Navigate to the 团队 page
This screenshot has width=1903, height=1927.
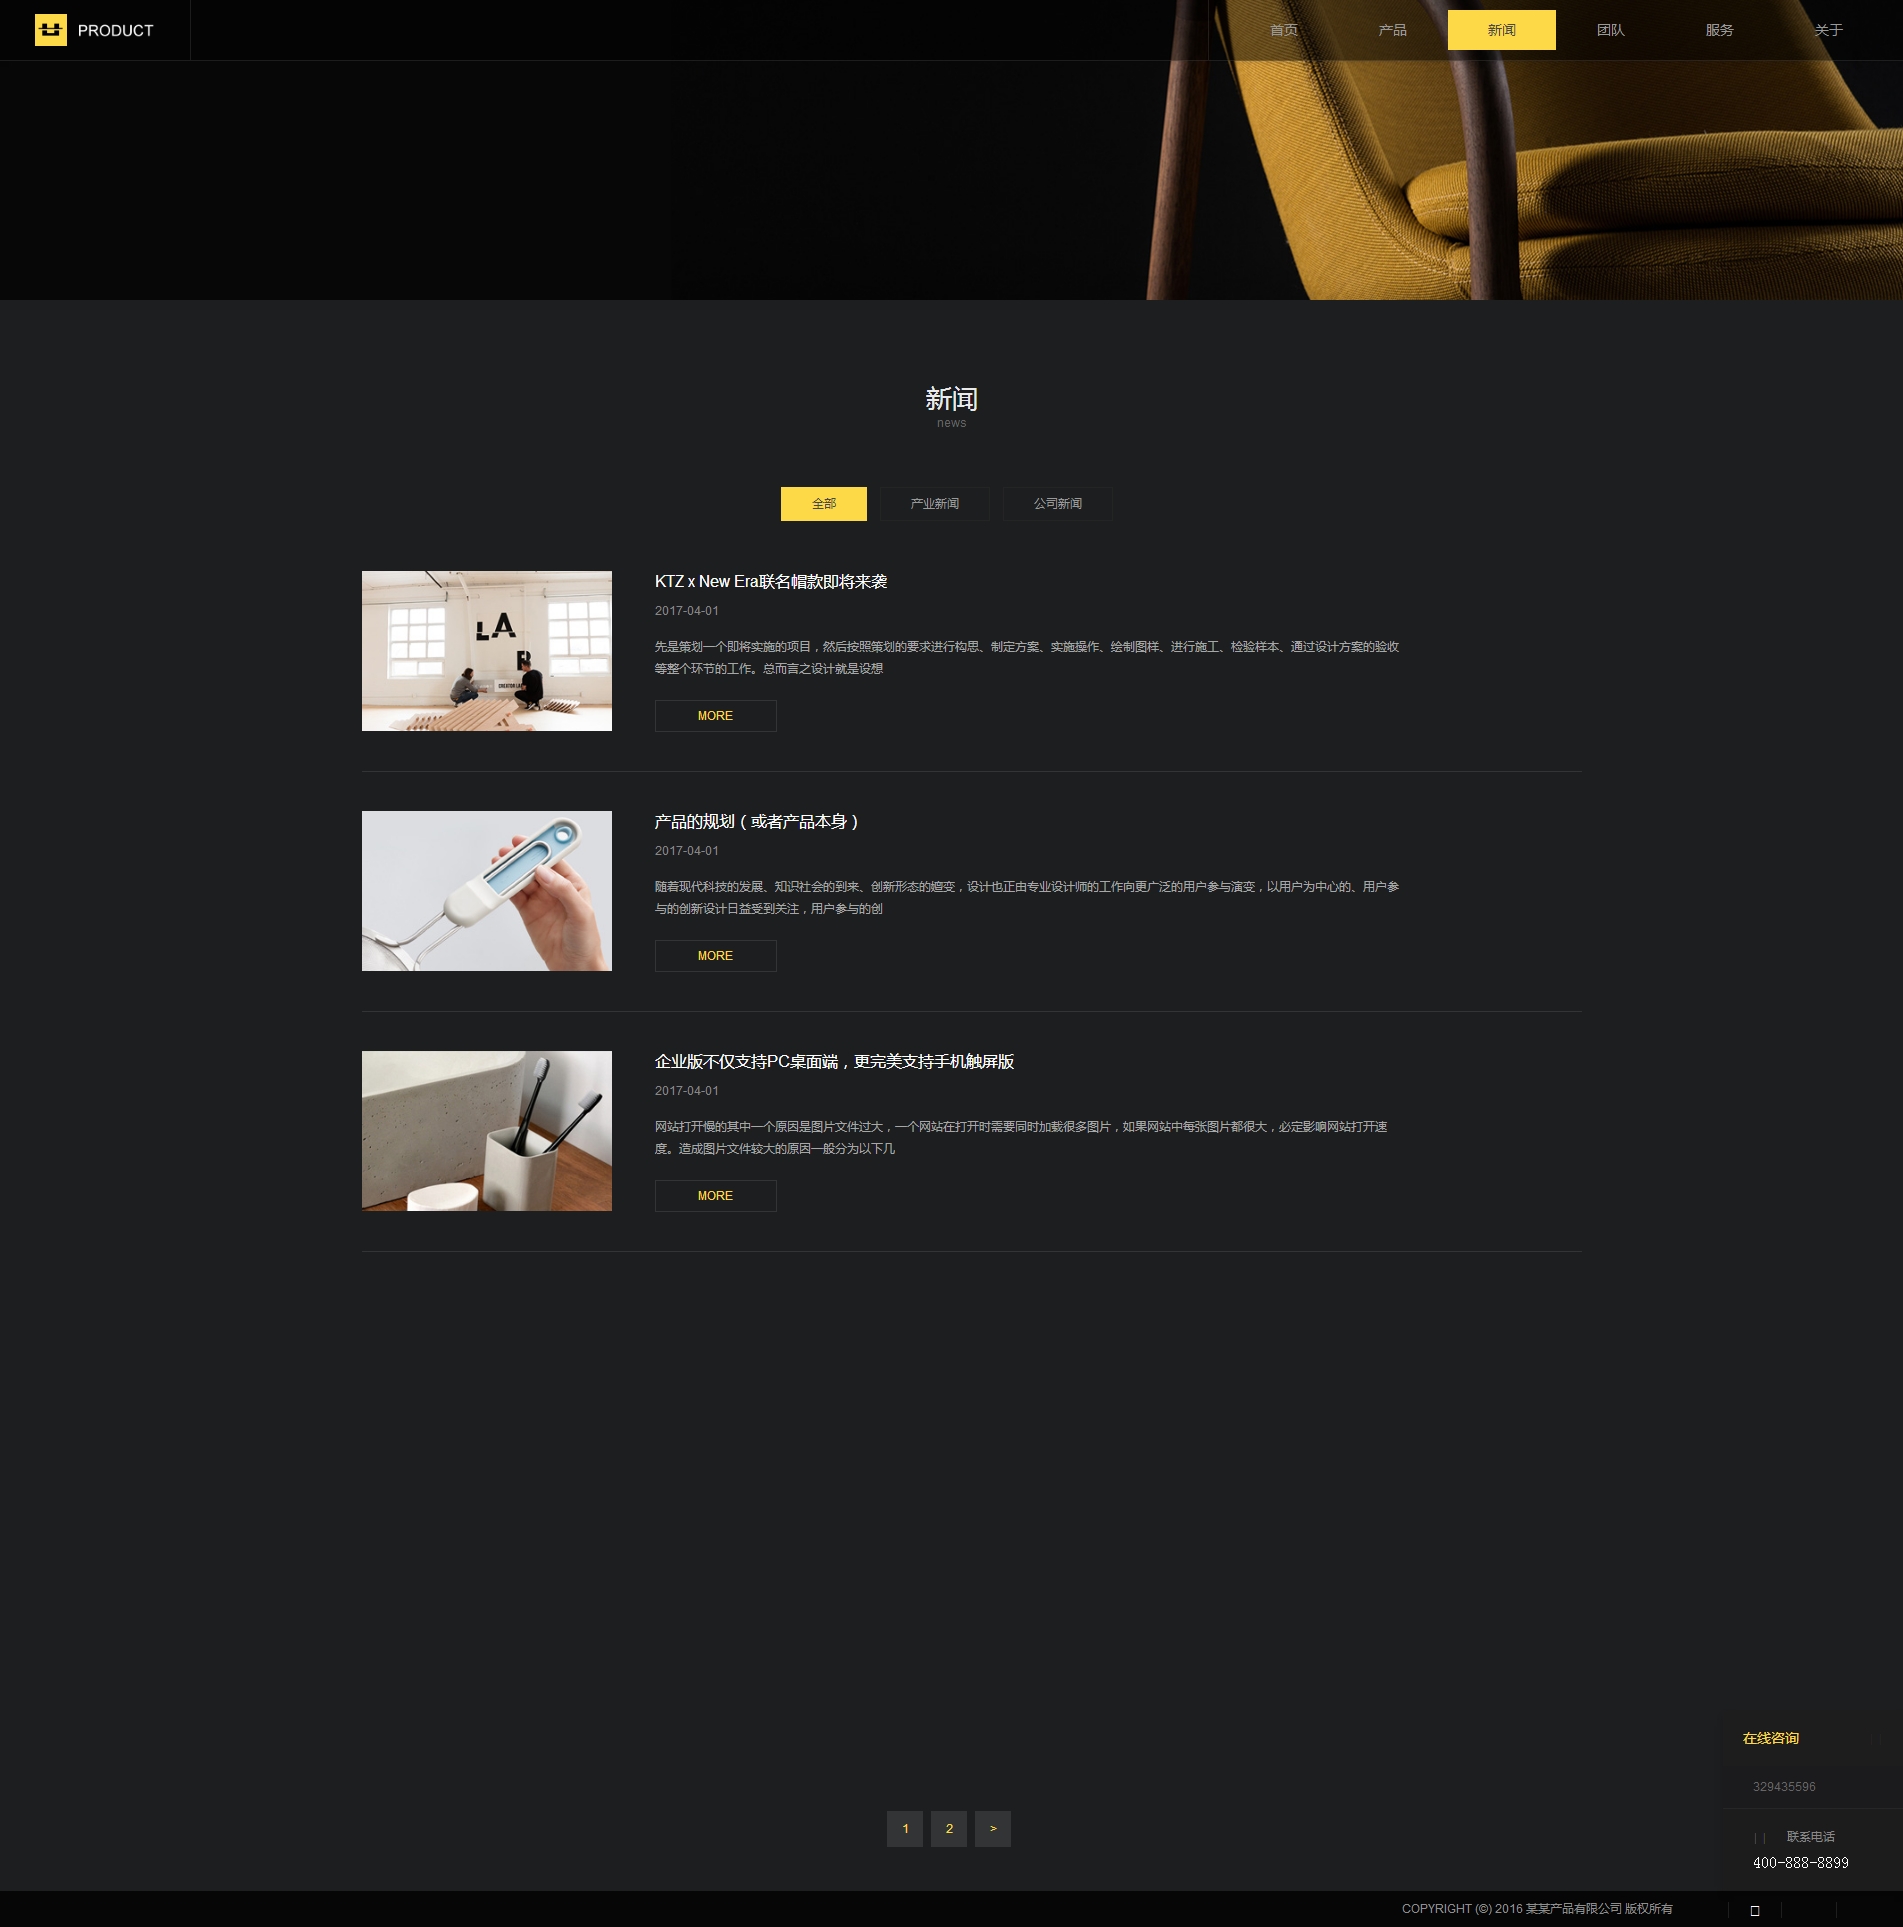1610,30
